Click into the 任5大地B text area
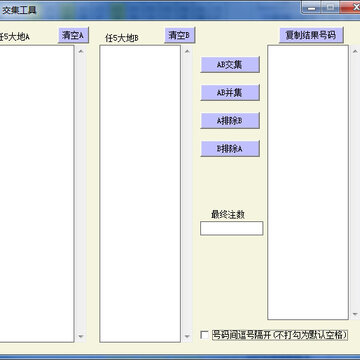Screen dimensions: 360x360 (140, 194)
